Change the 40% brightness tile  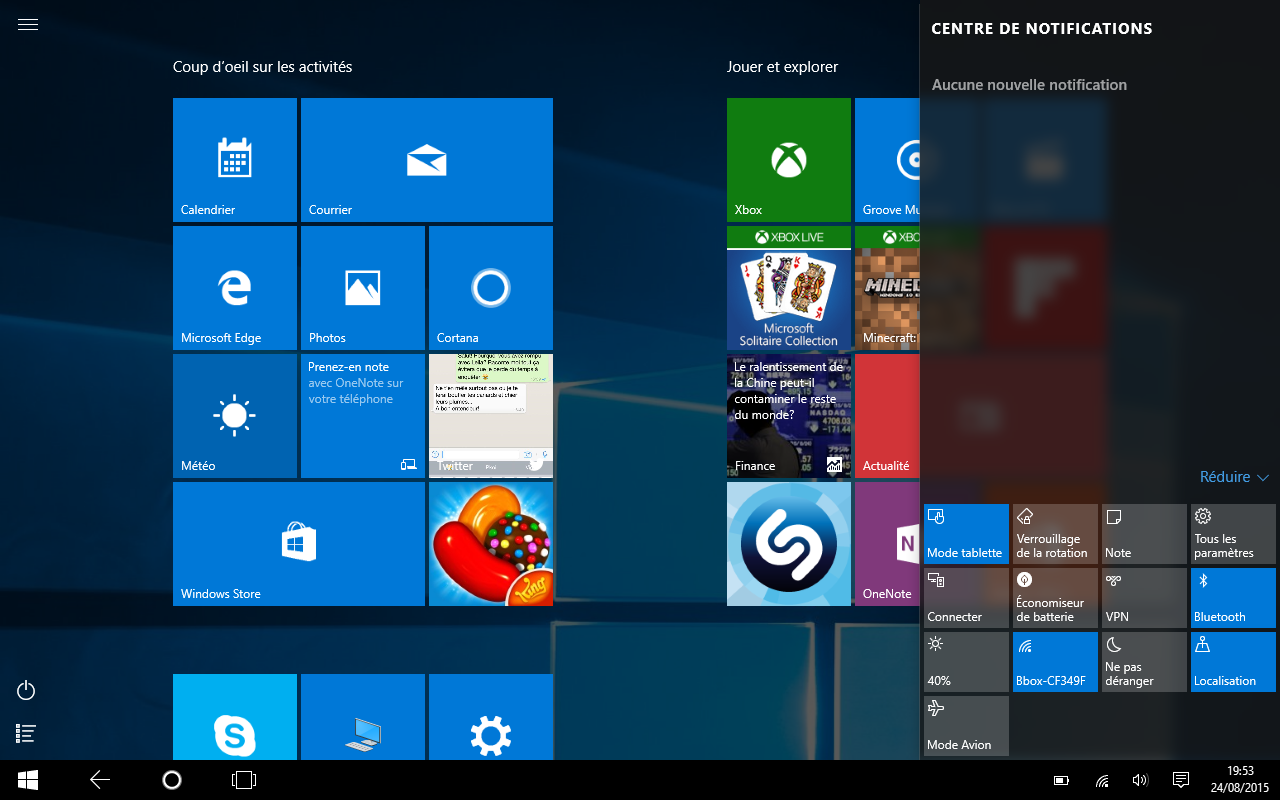(966, 662)
